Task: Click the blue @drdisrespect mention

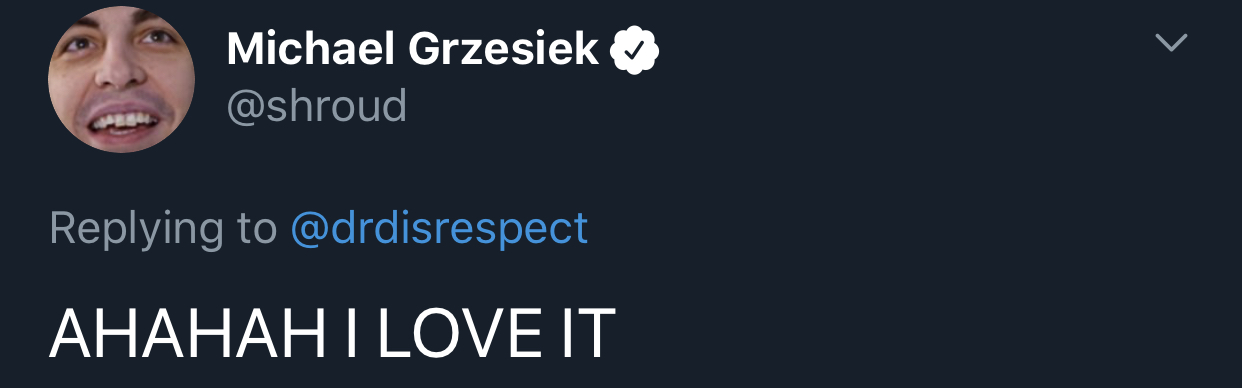Action: (439, 229)
